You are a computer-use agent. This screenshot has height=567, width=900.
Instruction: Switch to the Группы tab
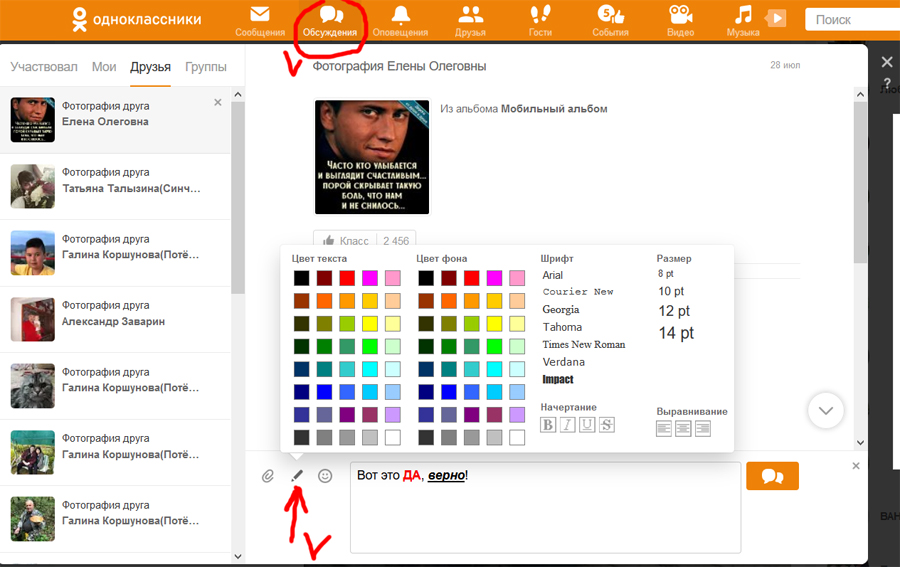[206, 67]
